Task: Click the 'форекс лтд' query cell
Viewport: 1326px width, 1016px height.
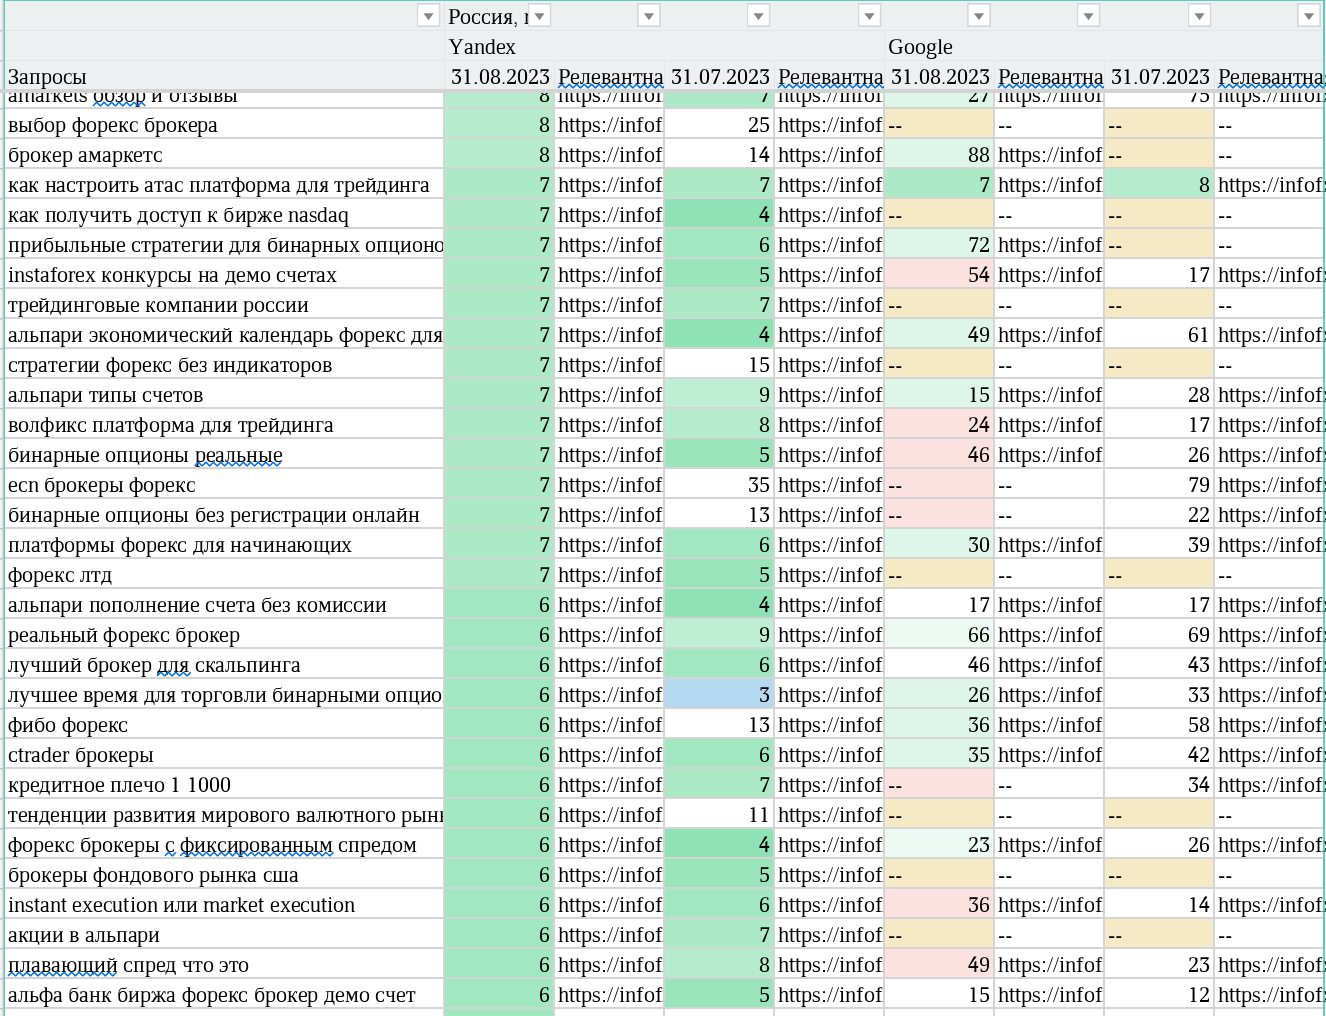Action: [224, 575]
